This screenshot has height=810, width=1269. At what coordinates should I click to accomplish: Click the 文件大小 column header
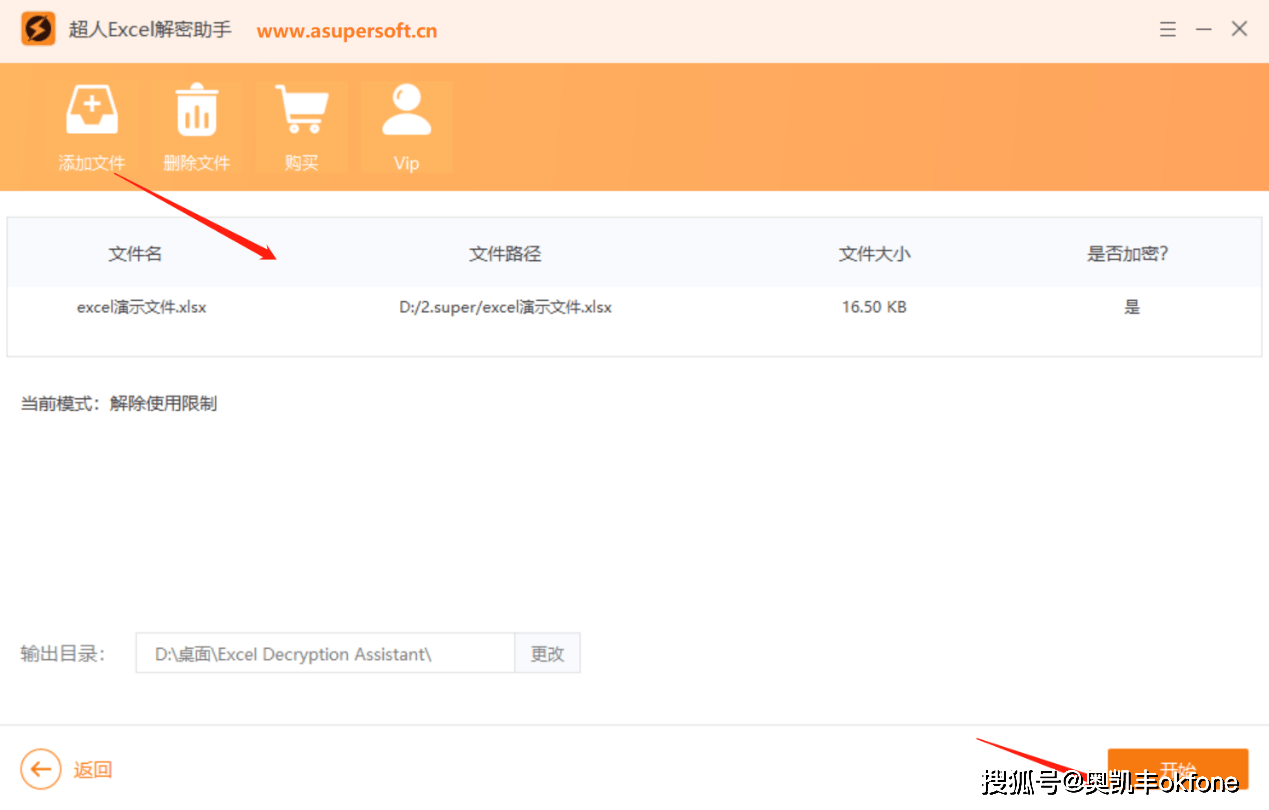click(x=874, y=254)
